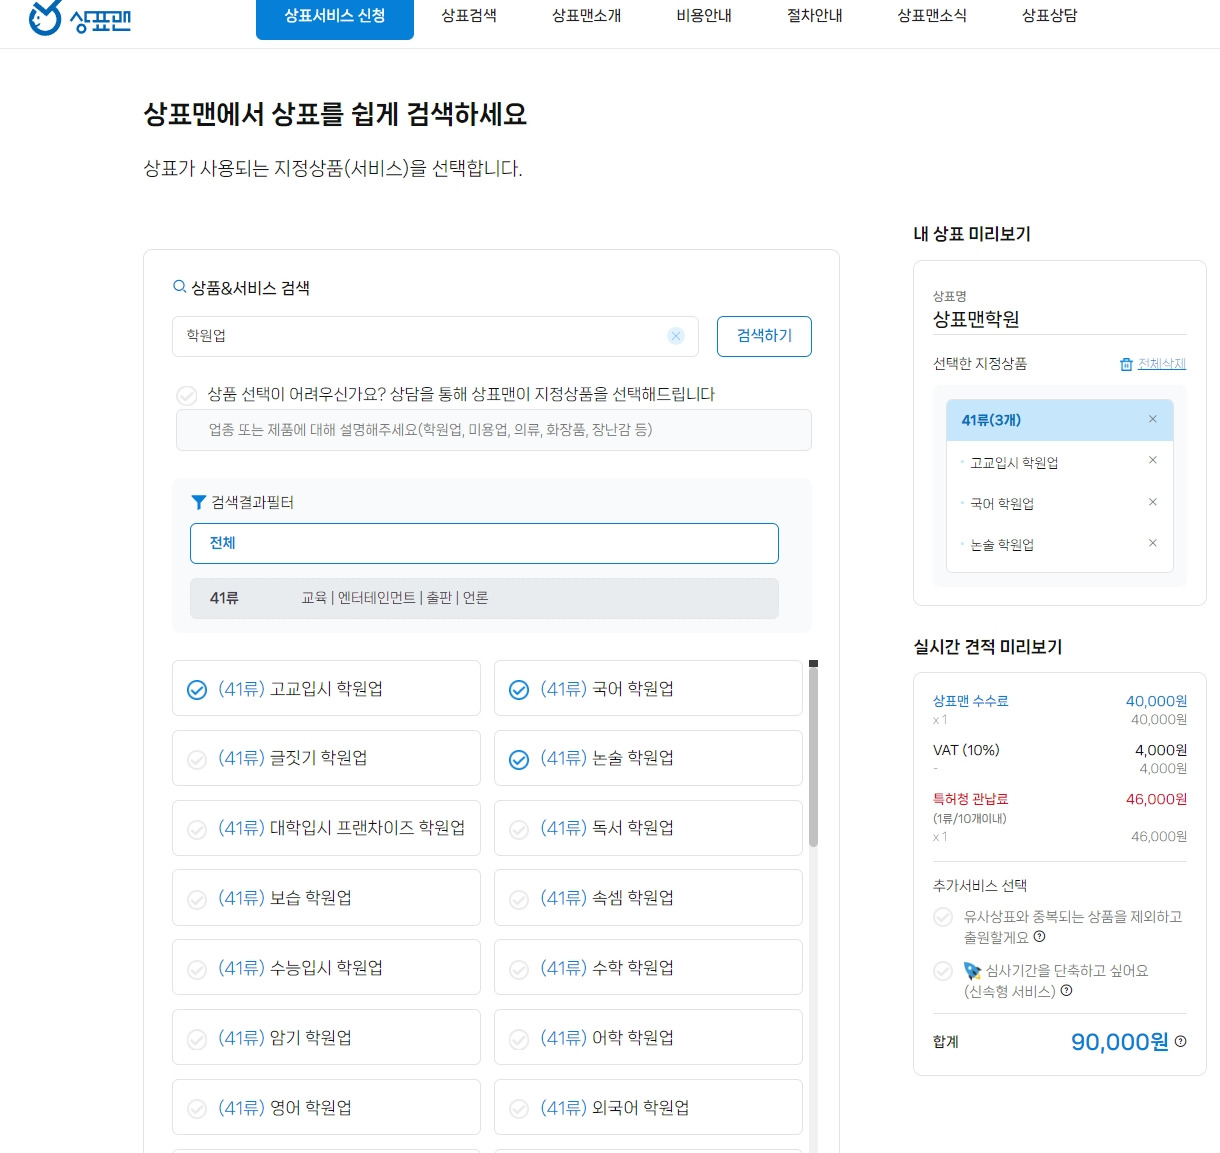Toggle 상담을 통해 지정상품 선택 option
This screenshot has width=1220, height=1153.
coord(186,395)
